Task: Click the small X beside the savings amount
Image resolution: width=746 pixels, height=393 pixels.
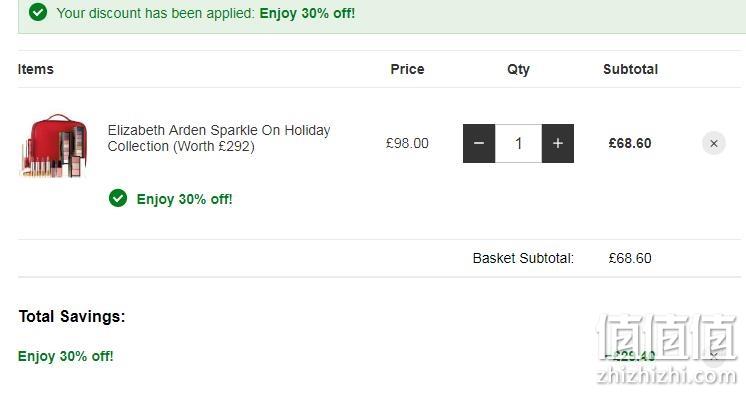Action: click(x=714, y=356)
